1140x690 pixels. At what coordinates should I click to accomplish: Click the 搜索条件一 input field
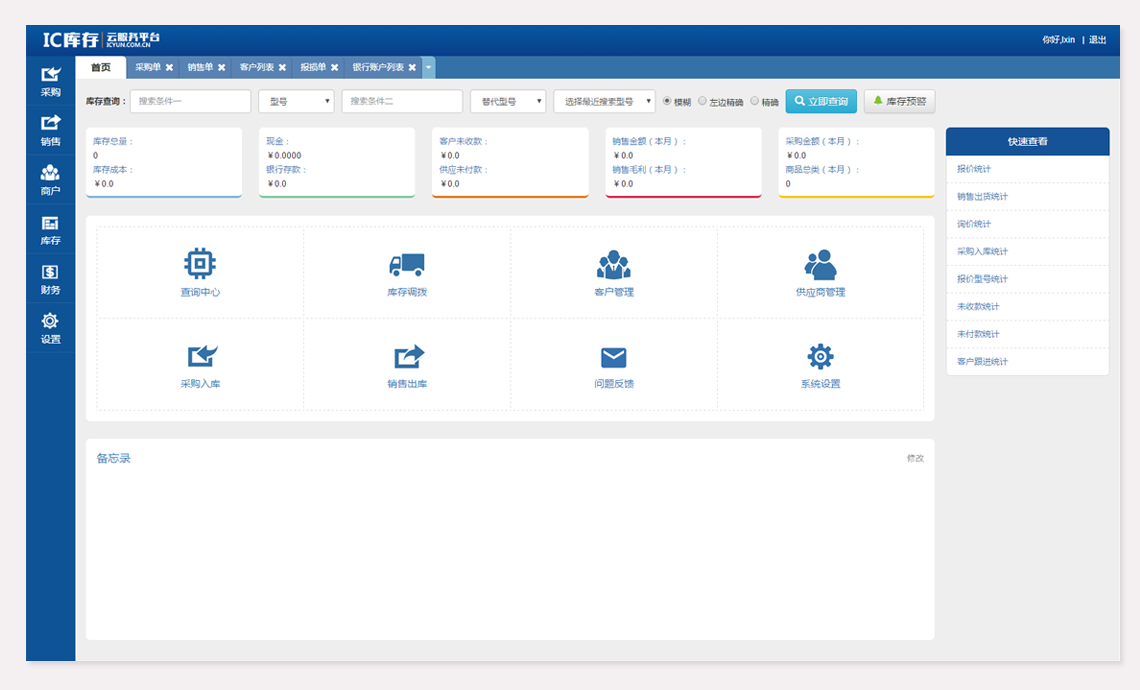pyautogui.click(x=190, y=102)
